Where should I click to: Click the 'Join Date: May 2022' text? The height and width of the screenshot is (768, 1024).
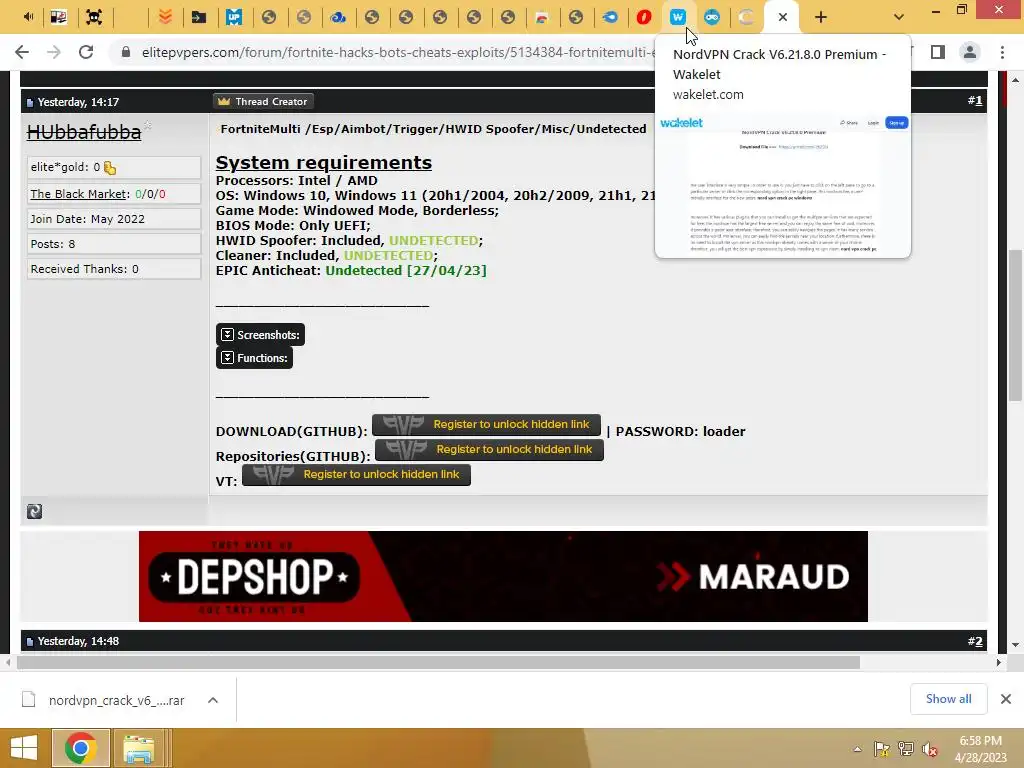click(88, 219)
